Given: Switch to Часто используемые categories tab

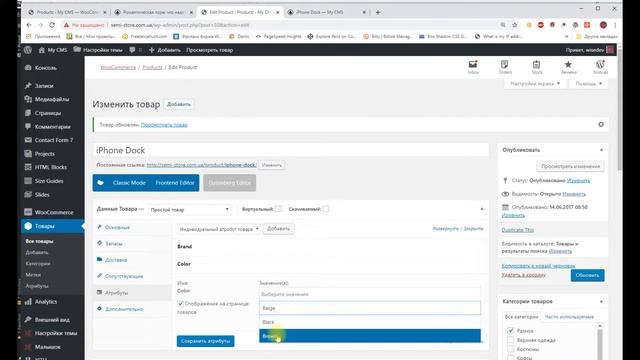Looking at the screenshot, I should [569, 317].
